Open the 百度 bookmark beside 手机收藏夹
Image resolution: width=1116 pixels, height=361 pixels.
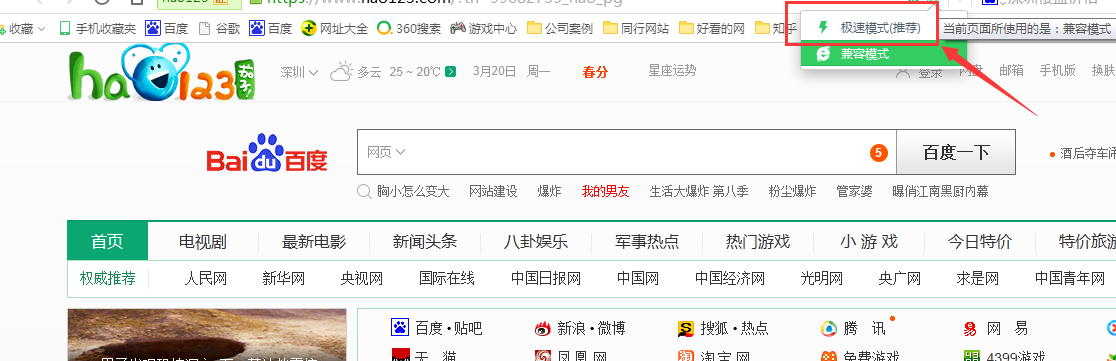point(167,28)
